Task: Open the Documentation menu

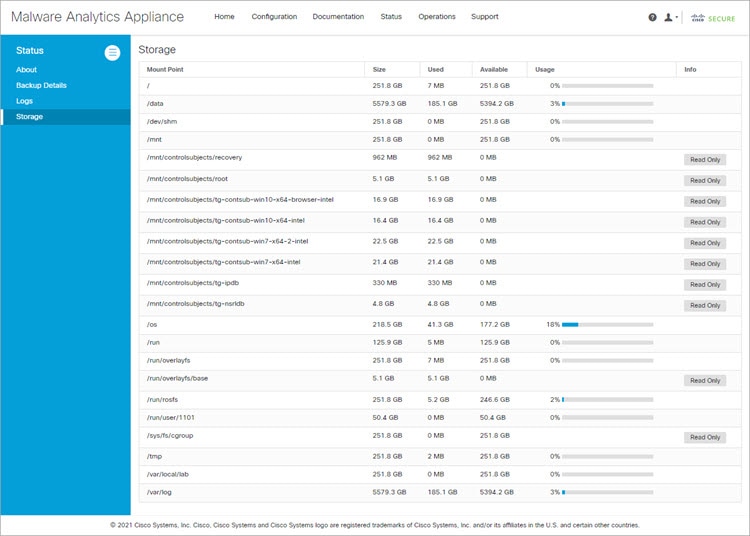Action: tap(338, 16)
